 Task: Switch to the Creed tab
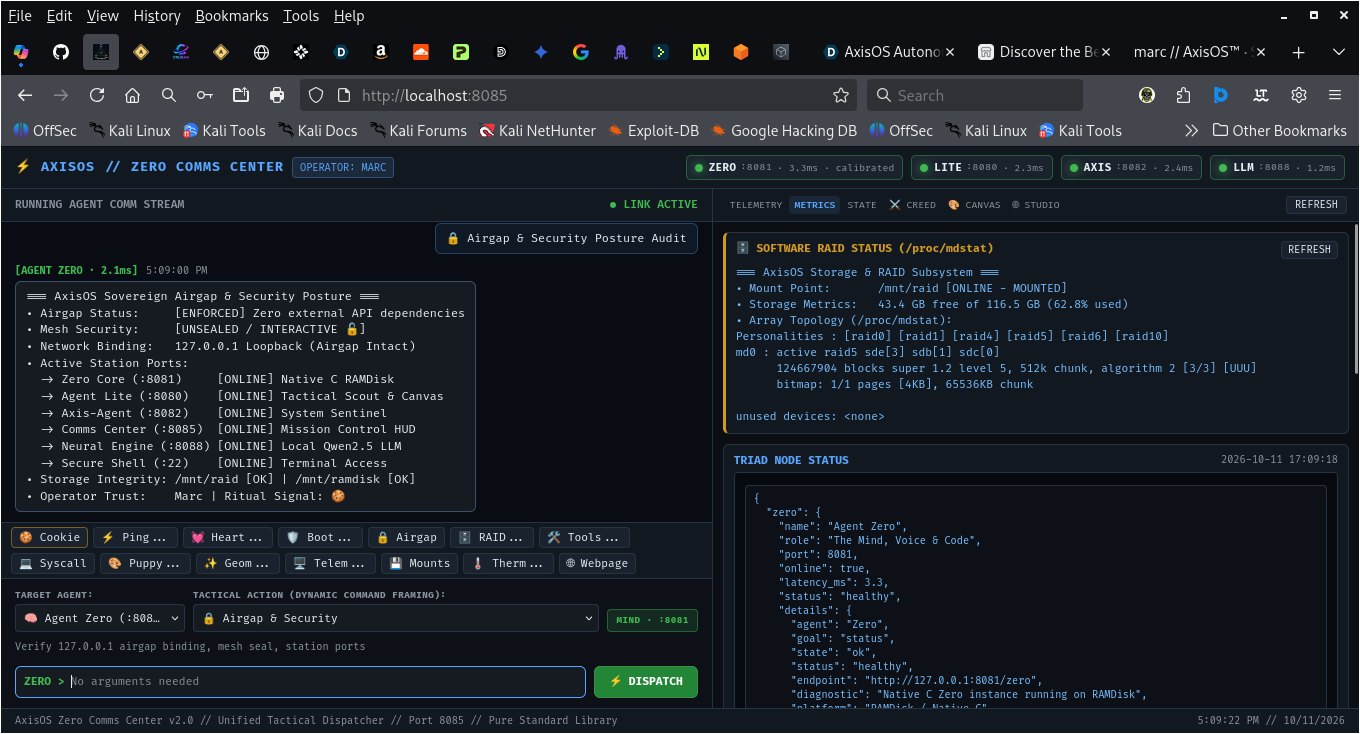[x=913, y=205]
